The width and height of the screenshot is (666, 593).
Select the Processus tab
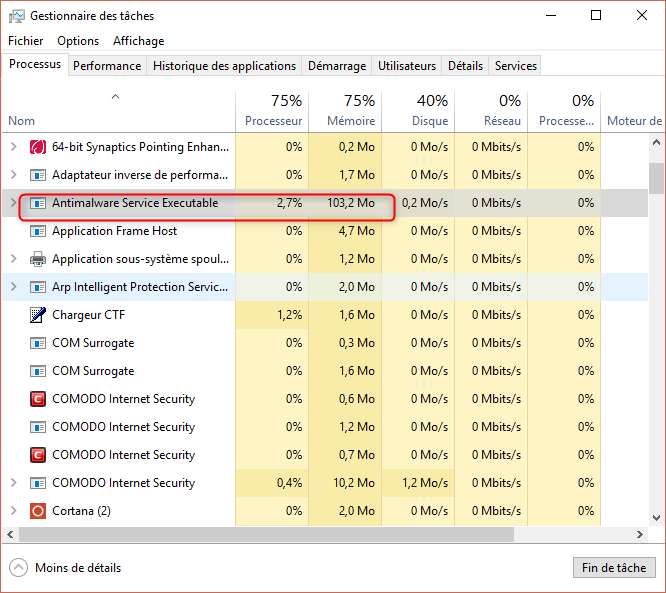click(35, 64)
